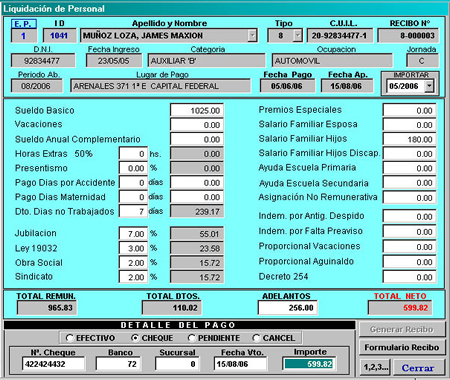Click the 1,2,3... button
This screenshot has width=450, height=380.
click(375, 368)
